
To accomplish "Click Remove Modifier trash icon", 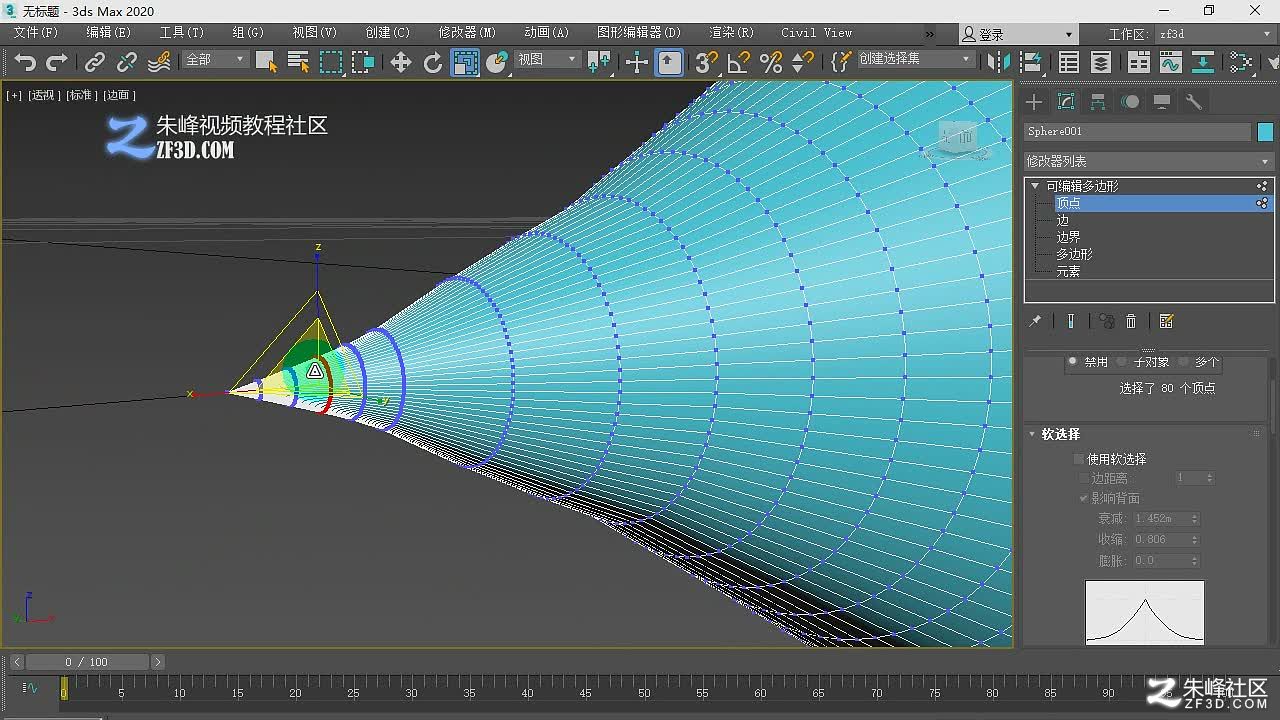I will [1131, 321].
